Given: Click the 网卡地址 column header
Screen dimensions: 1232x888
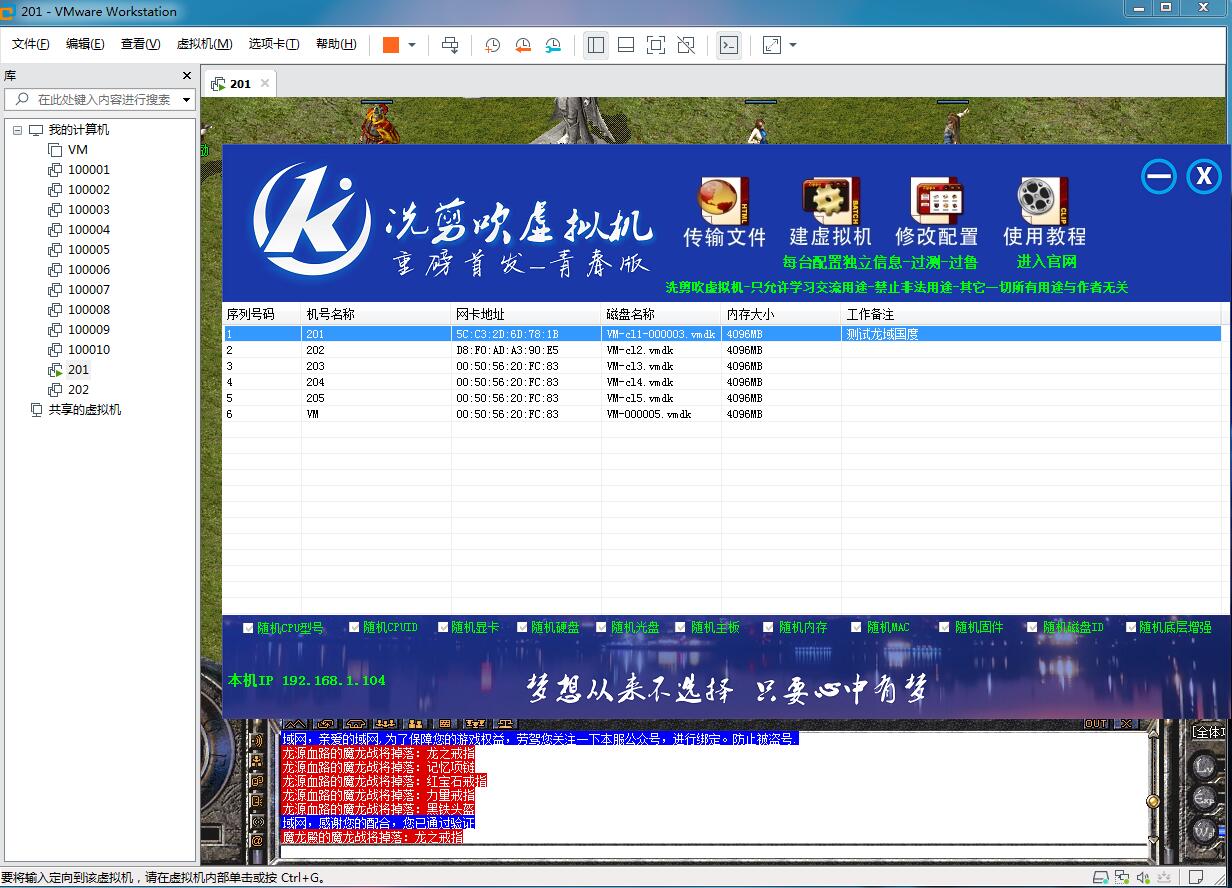Looking at the screenshot, I should (x=526, y=314).
